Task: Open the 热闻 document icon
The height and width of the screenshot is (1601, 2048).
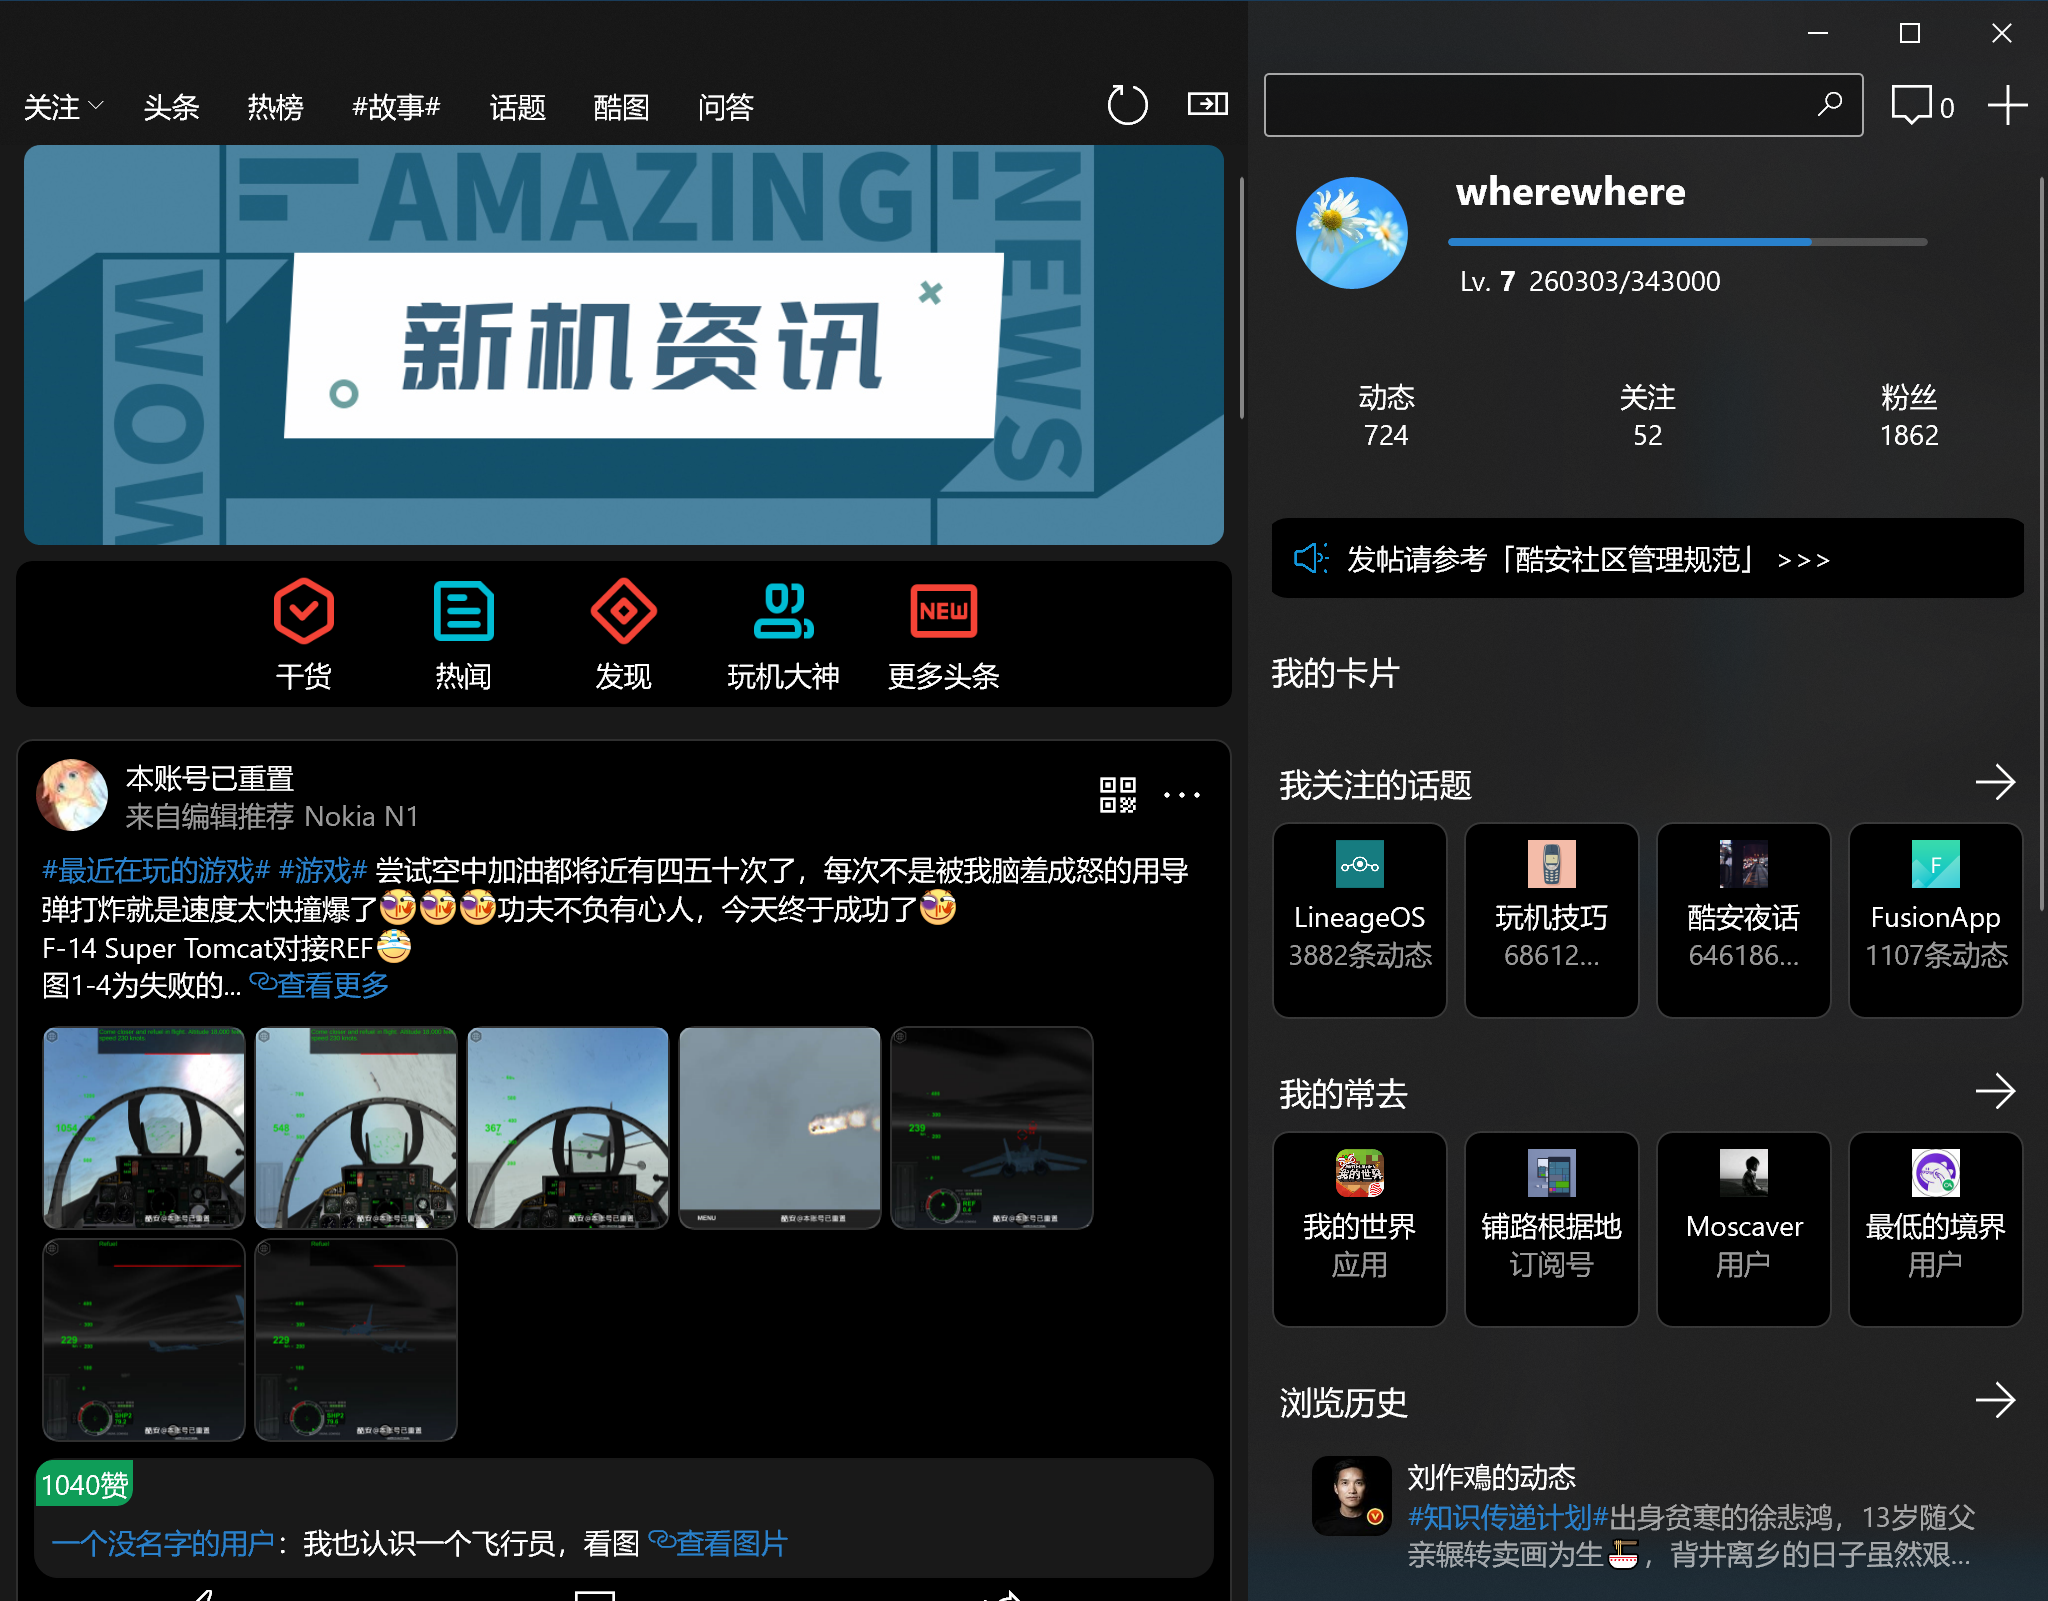Action: (463, 611)
